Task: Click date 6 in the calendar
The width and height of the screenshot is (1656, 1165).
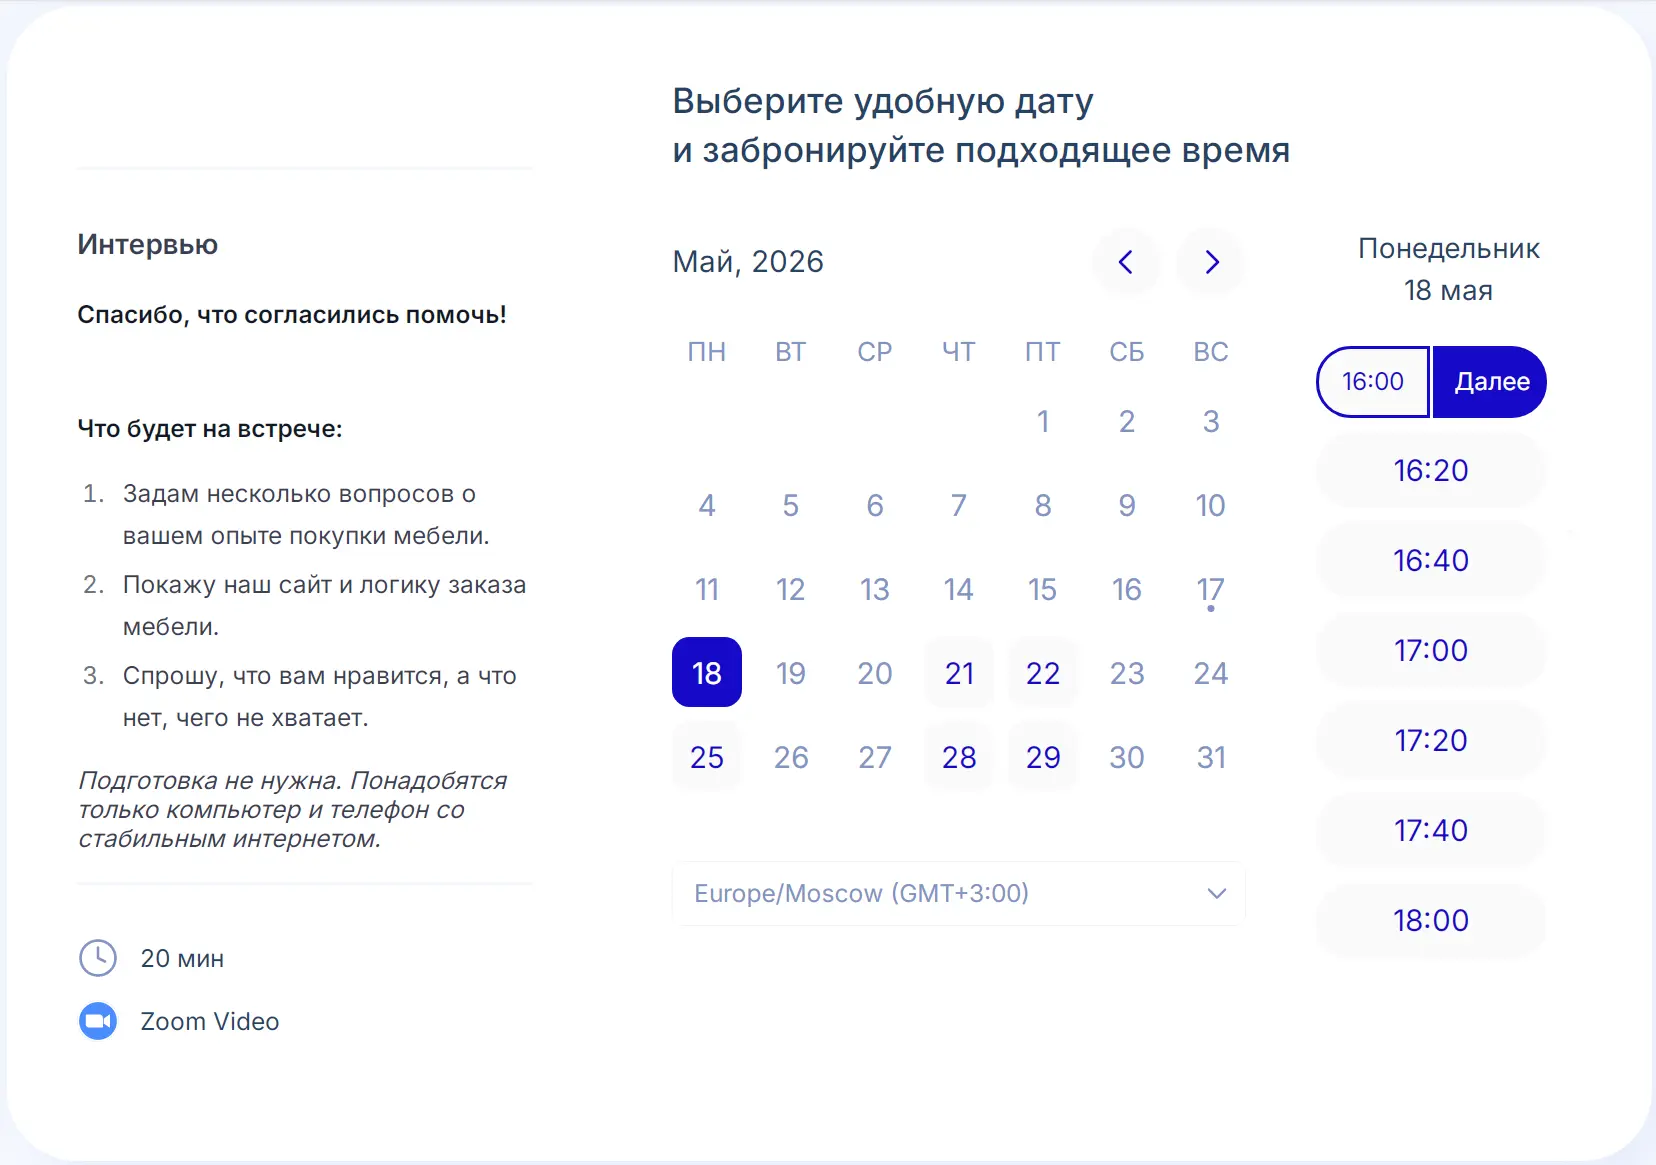Action: [x=875, y=505]
